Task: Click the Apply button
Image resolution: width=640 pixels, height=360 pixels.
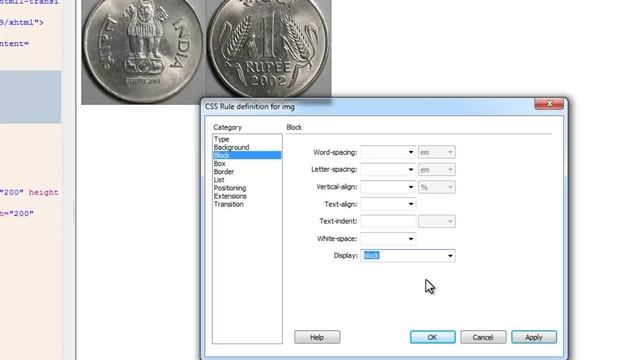Action: pyautogui.click(x=534, y=337)
